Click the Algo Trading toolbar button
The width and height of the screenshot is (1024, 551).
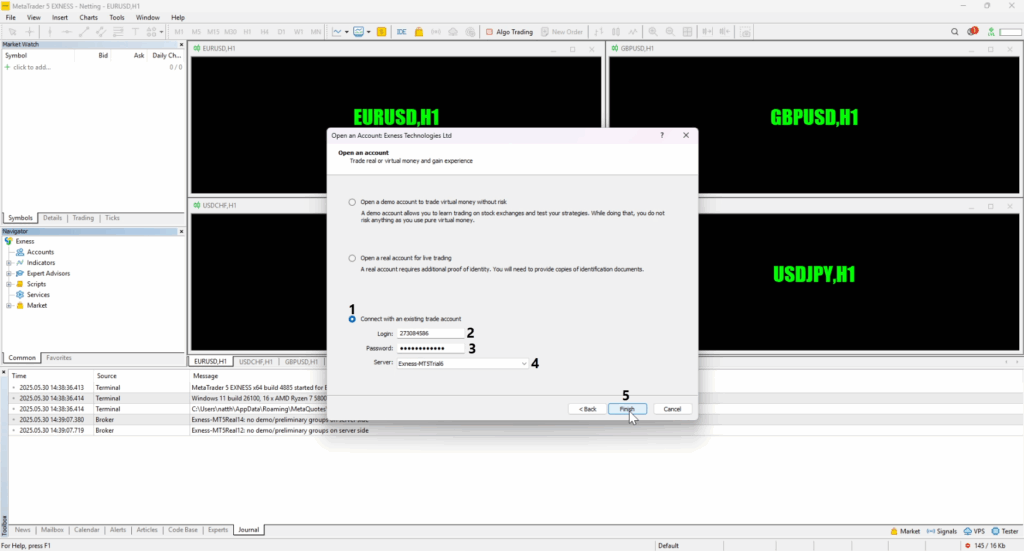509,32
